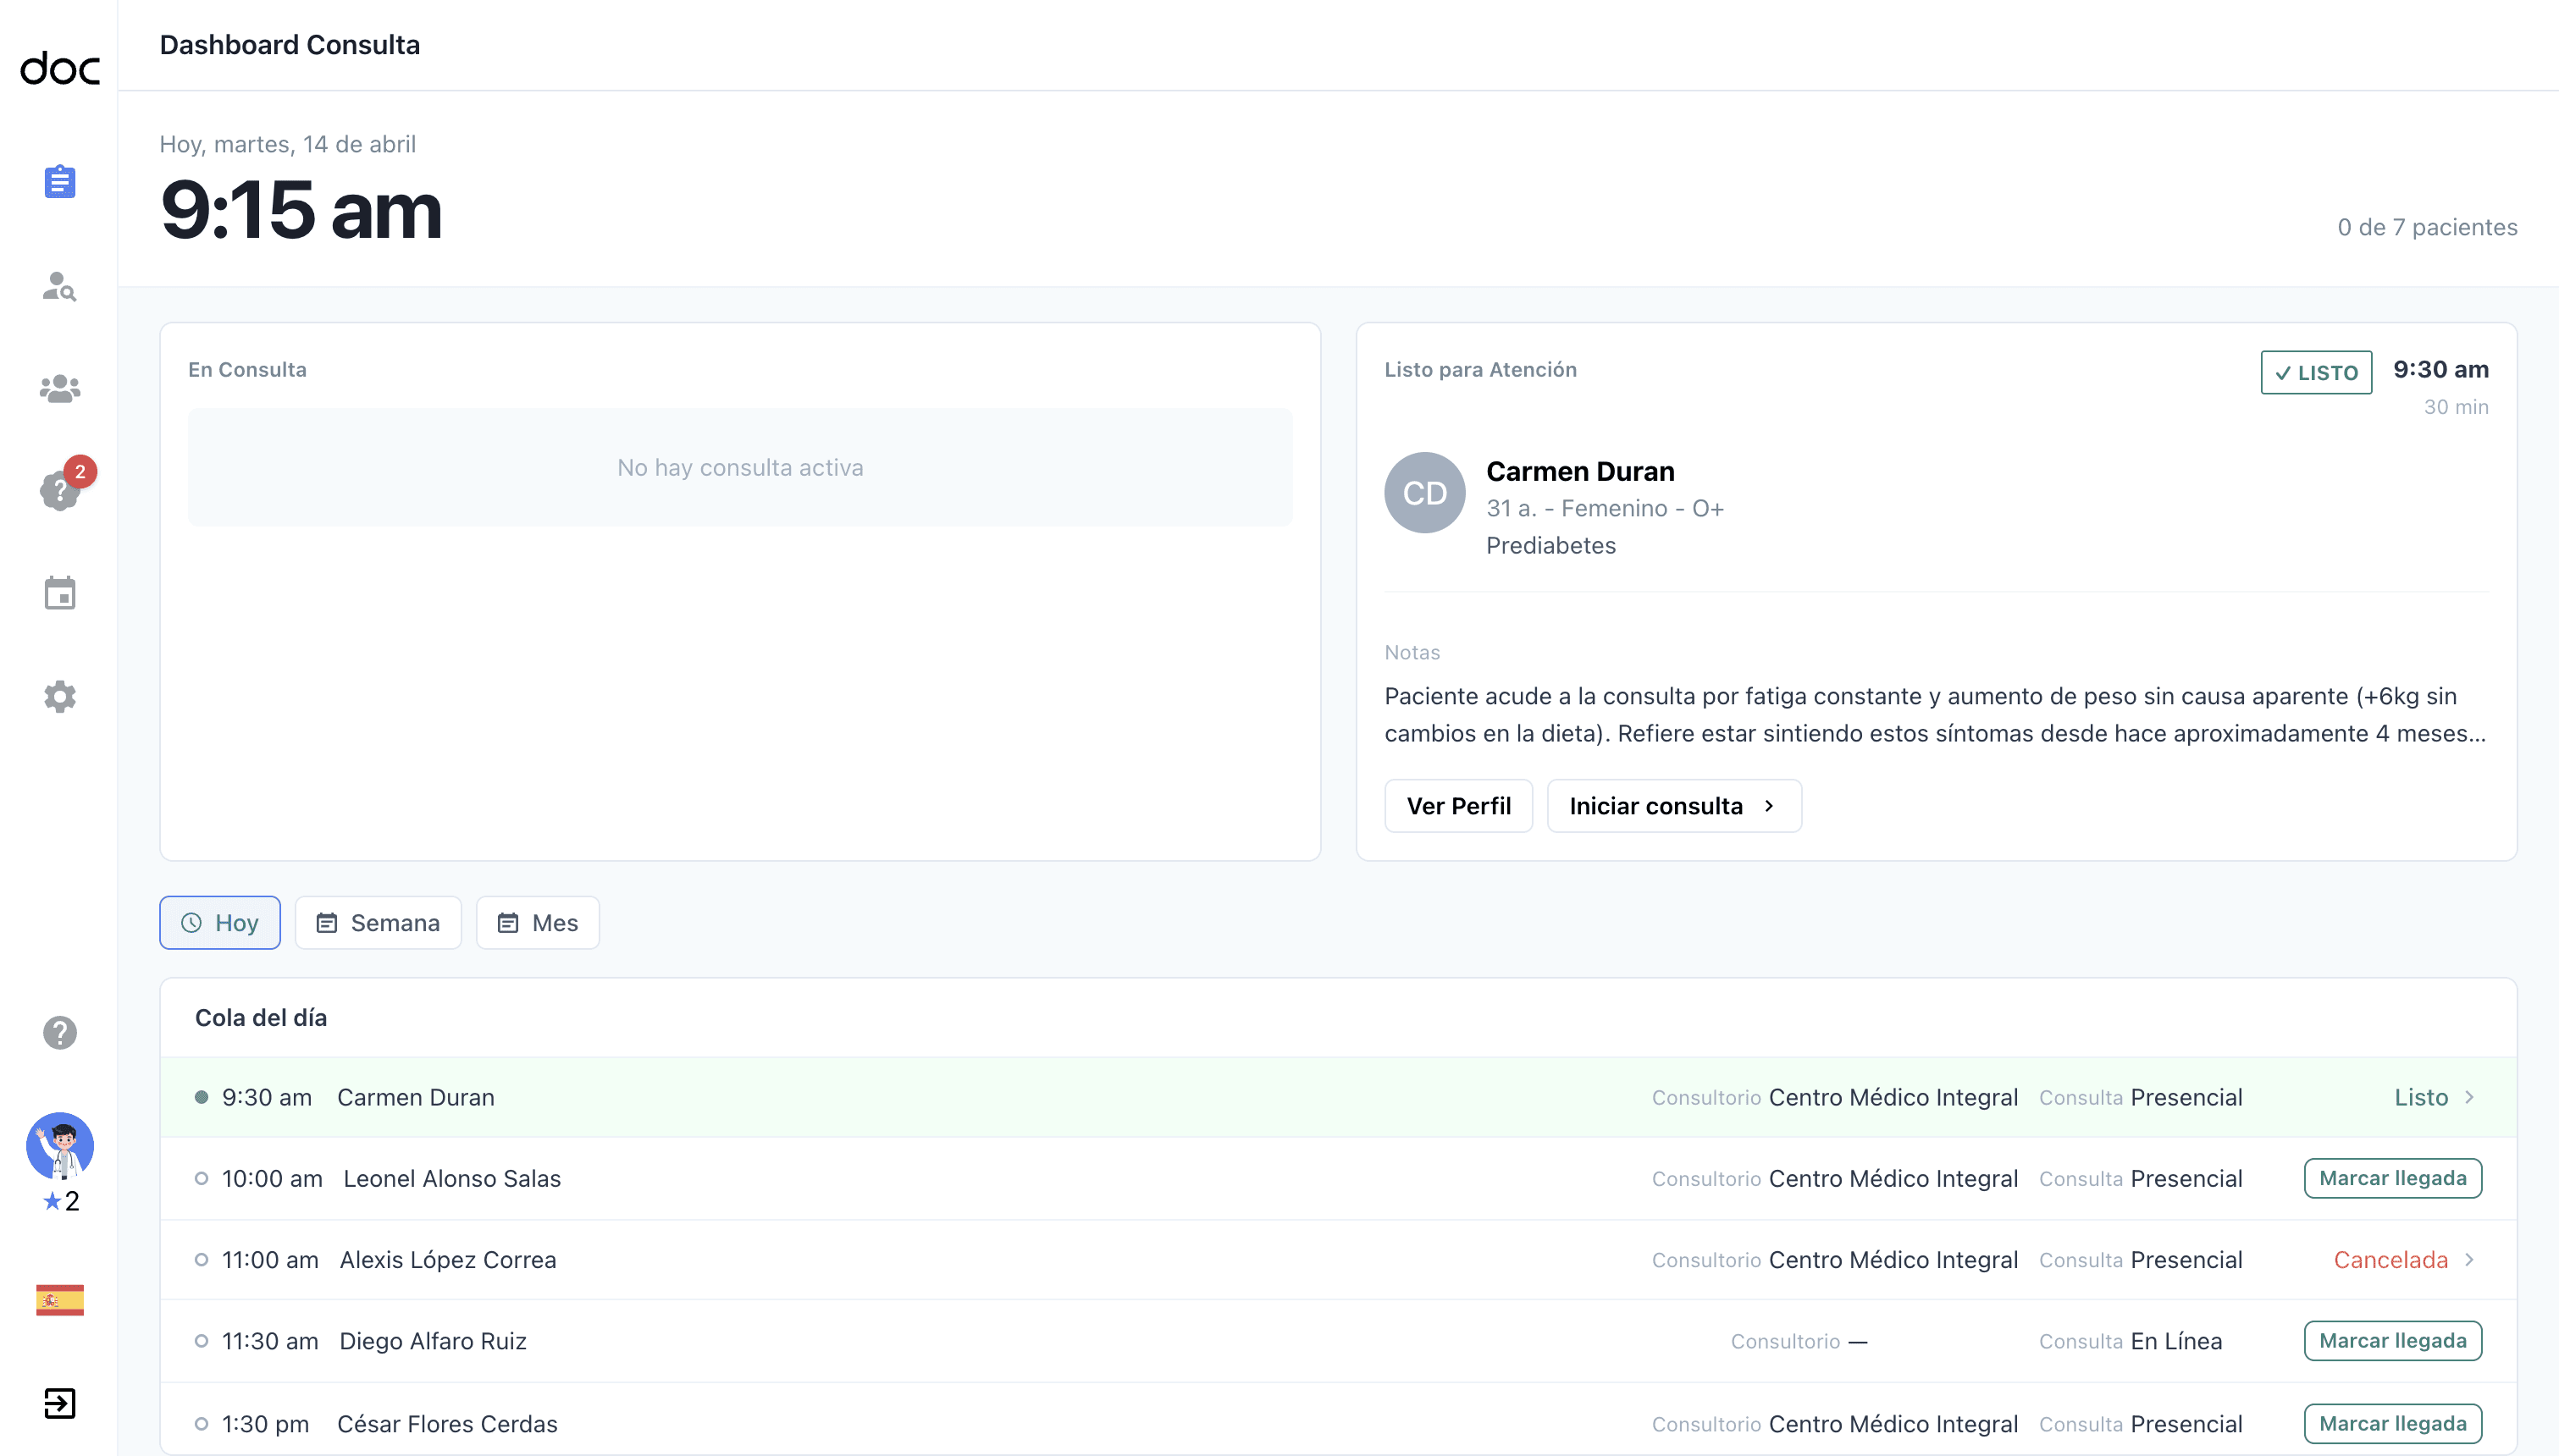This screenshot has height=1456, width=2559.
Task: Open the notifications badge icon with 2 alerts
Action: (x=62, y=490)
